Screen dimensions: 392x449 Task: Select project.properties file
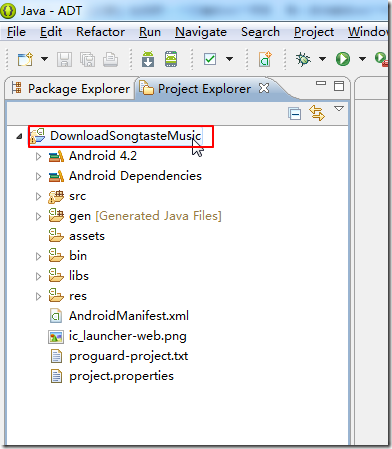121,376
